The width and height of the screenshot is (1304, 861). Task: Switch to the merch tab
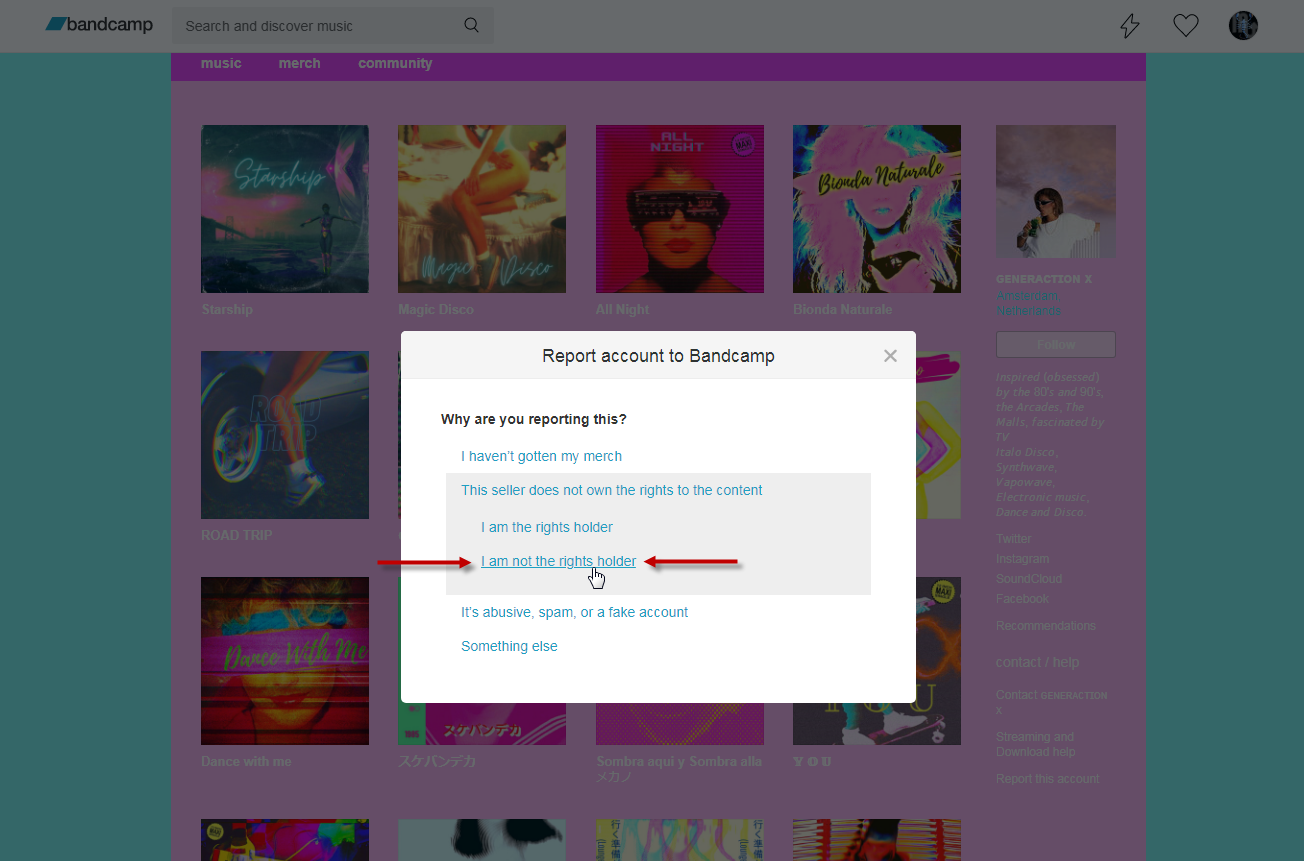[300, 63]
